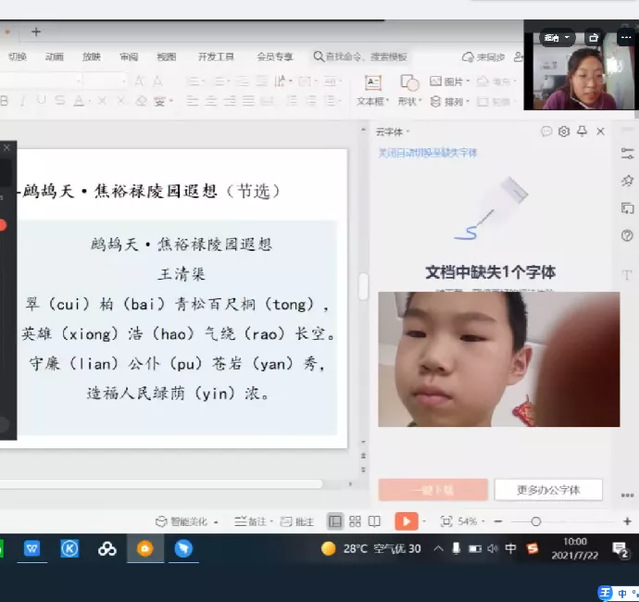Click the zoom slider handle
This screenshot has height=602, width=639.
[x=536, y=521]
